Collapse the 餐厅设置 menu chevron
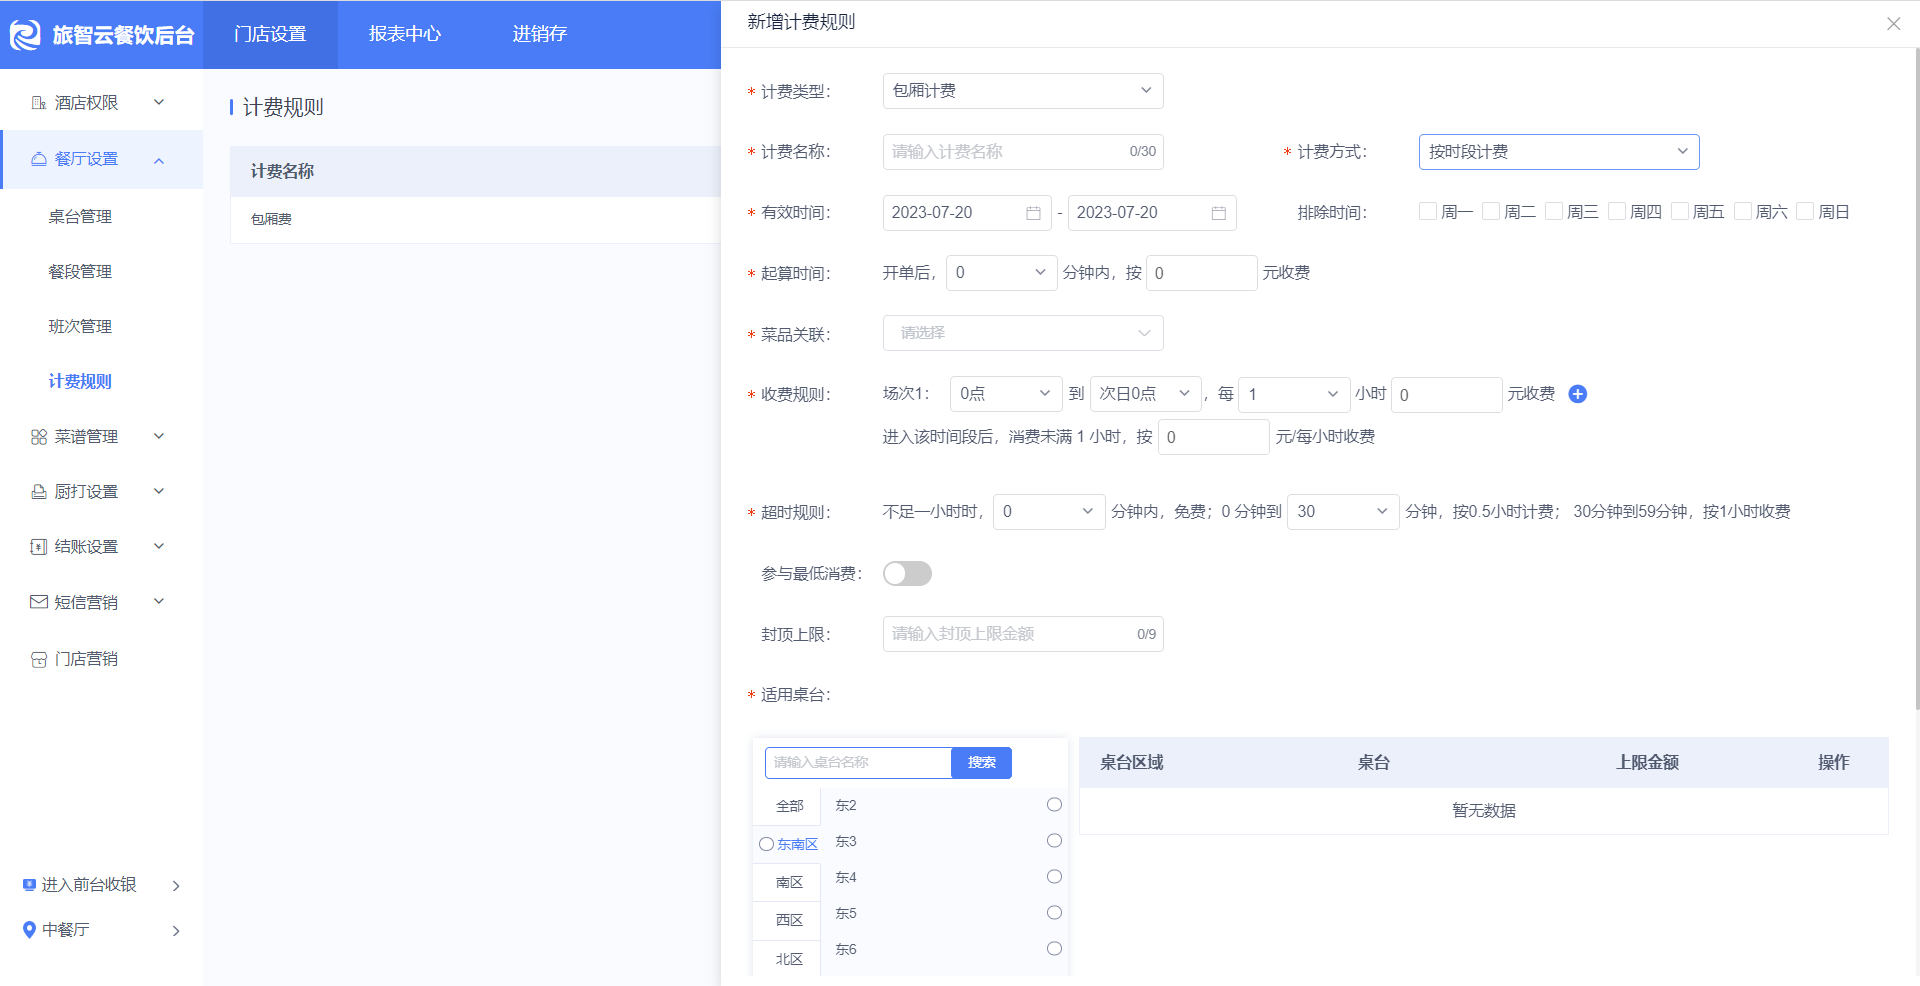Screen dimensions: 1920x986 159,160
